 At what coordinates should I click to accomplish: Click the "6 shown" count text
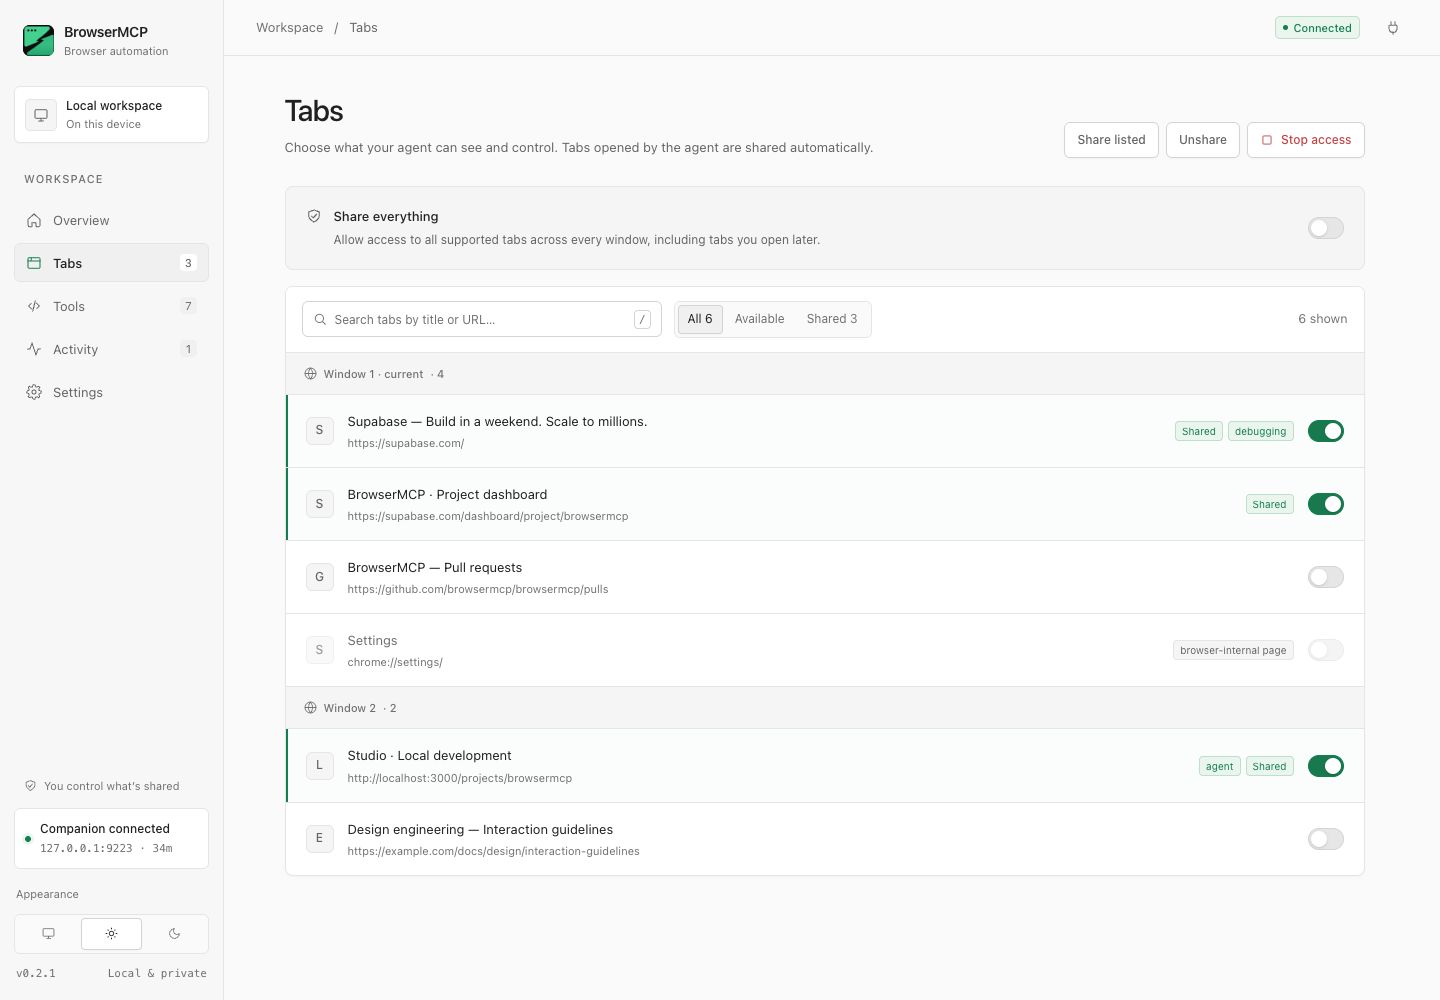point(1322,319)
